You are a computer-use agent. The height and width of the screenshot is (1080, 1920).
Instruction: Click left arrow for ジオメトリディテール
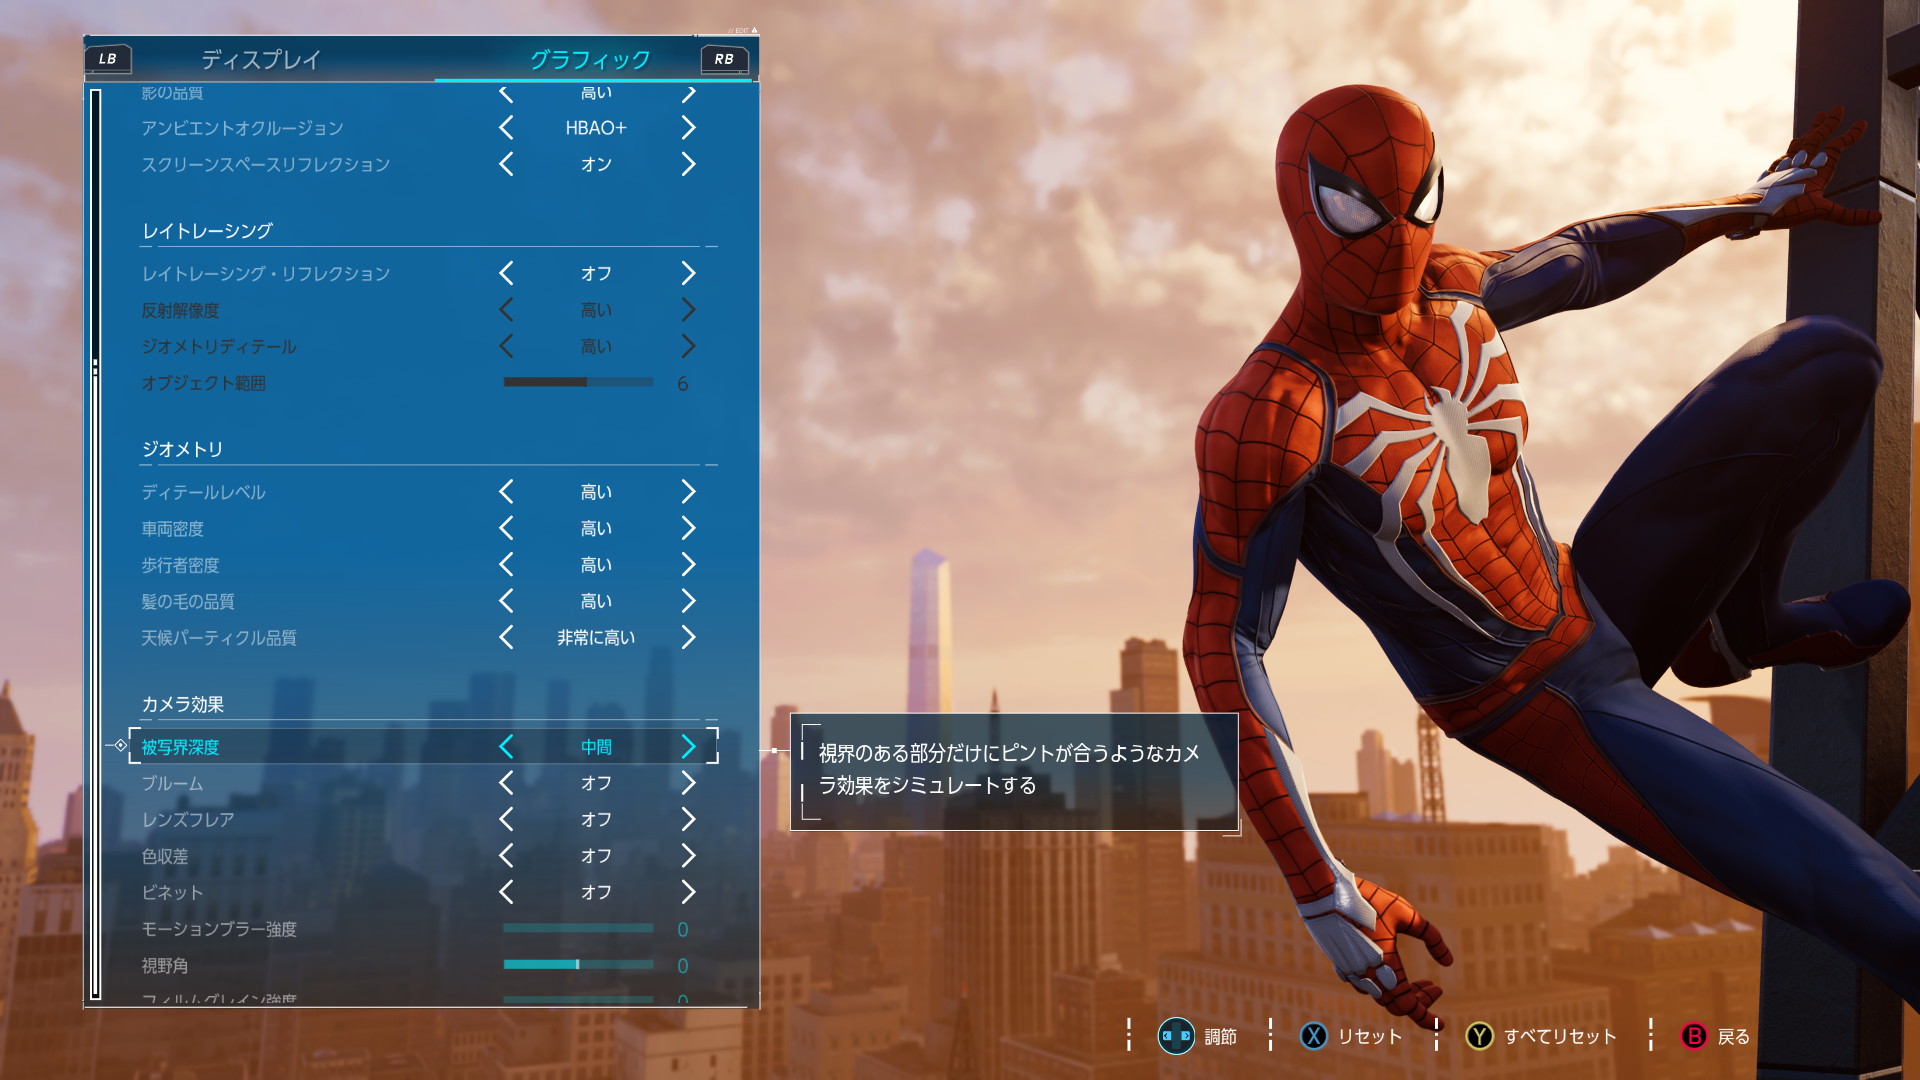(x=506, y=346)
